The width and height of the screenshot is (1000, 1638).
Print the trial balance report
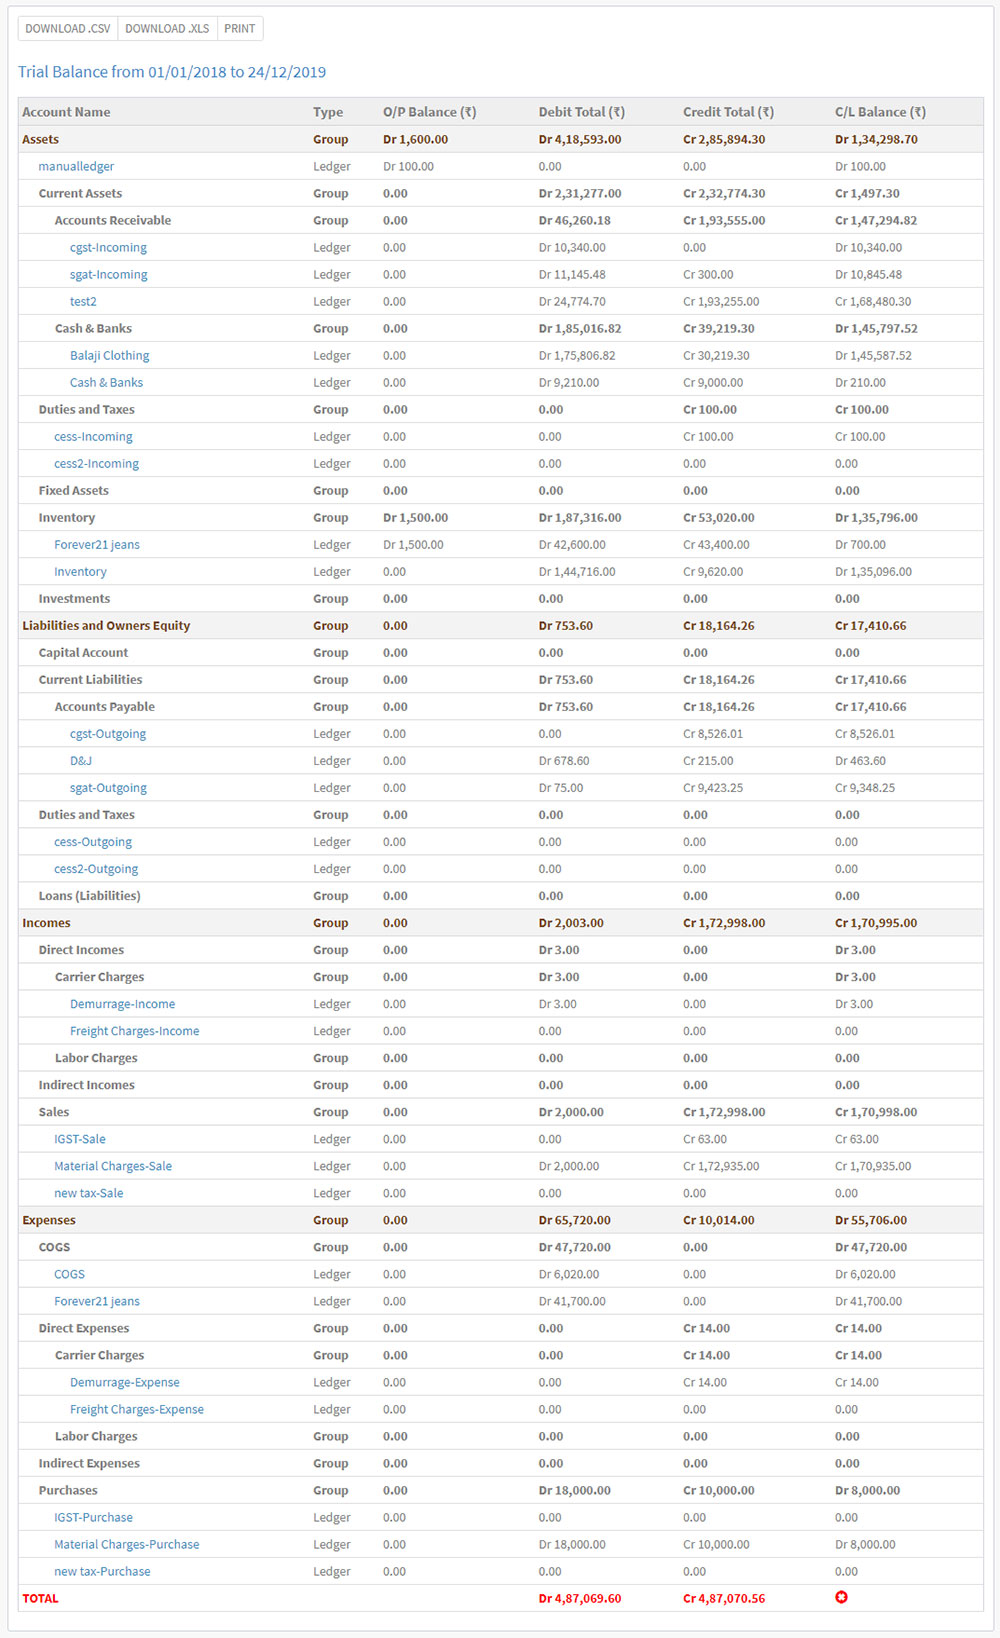240,29
